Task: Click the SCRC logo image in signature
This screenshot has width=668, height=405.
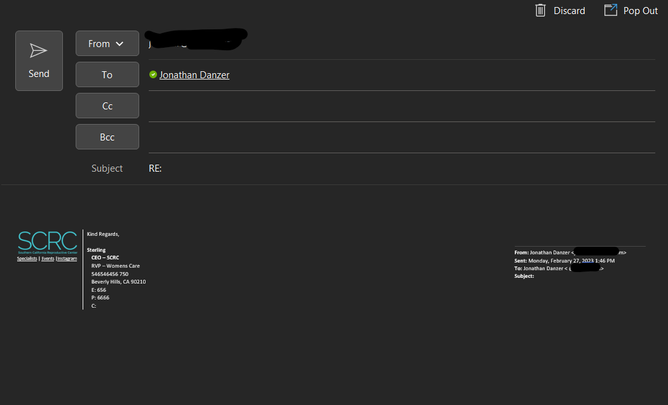Action: 47,242
